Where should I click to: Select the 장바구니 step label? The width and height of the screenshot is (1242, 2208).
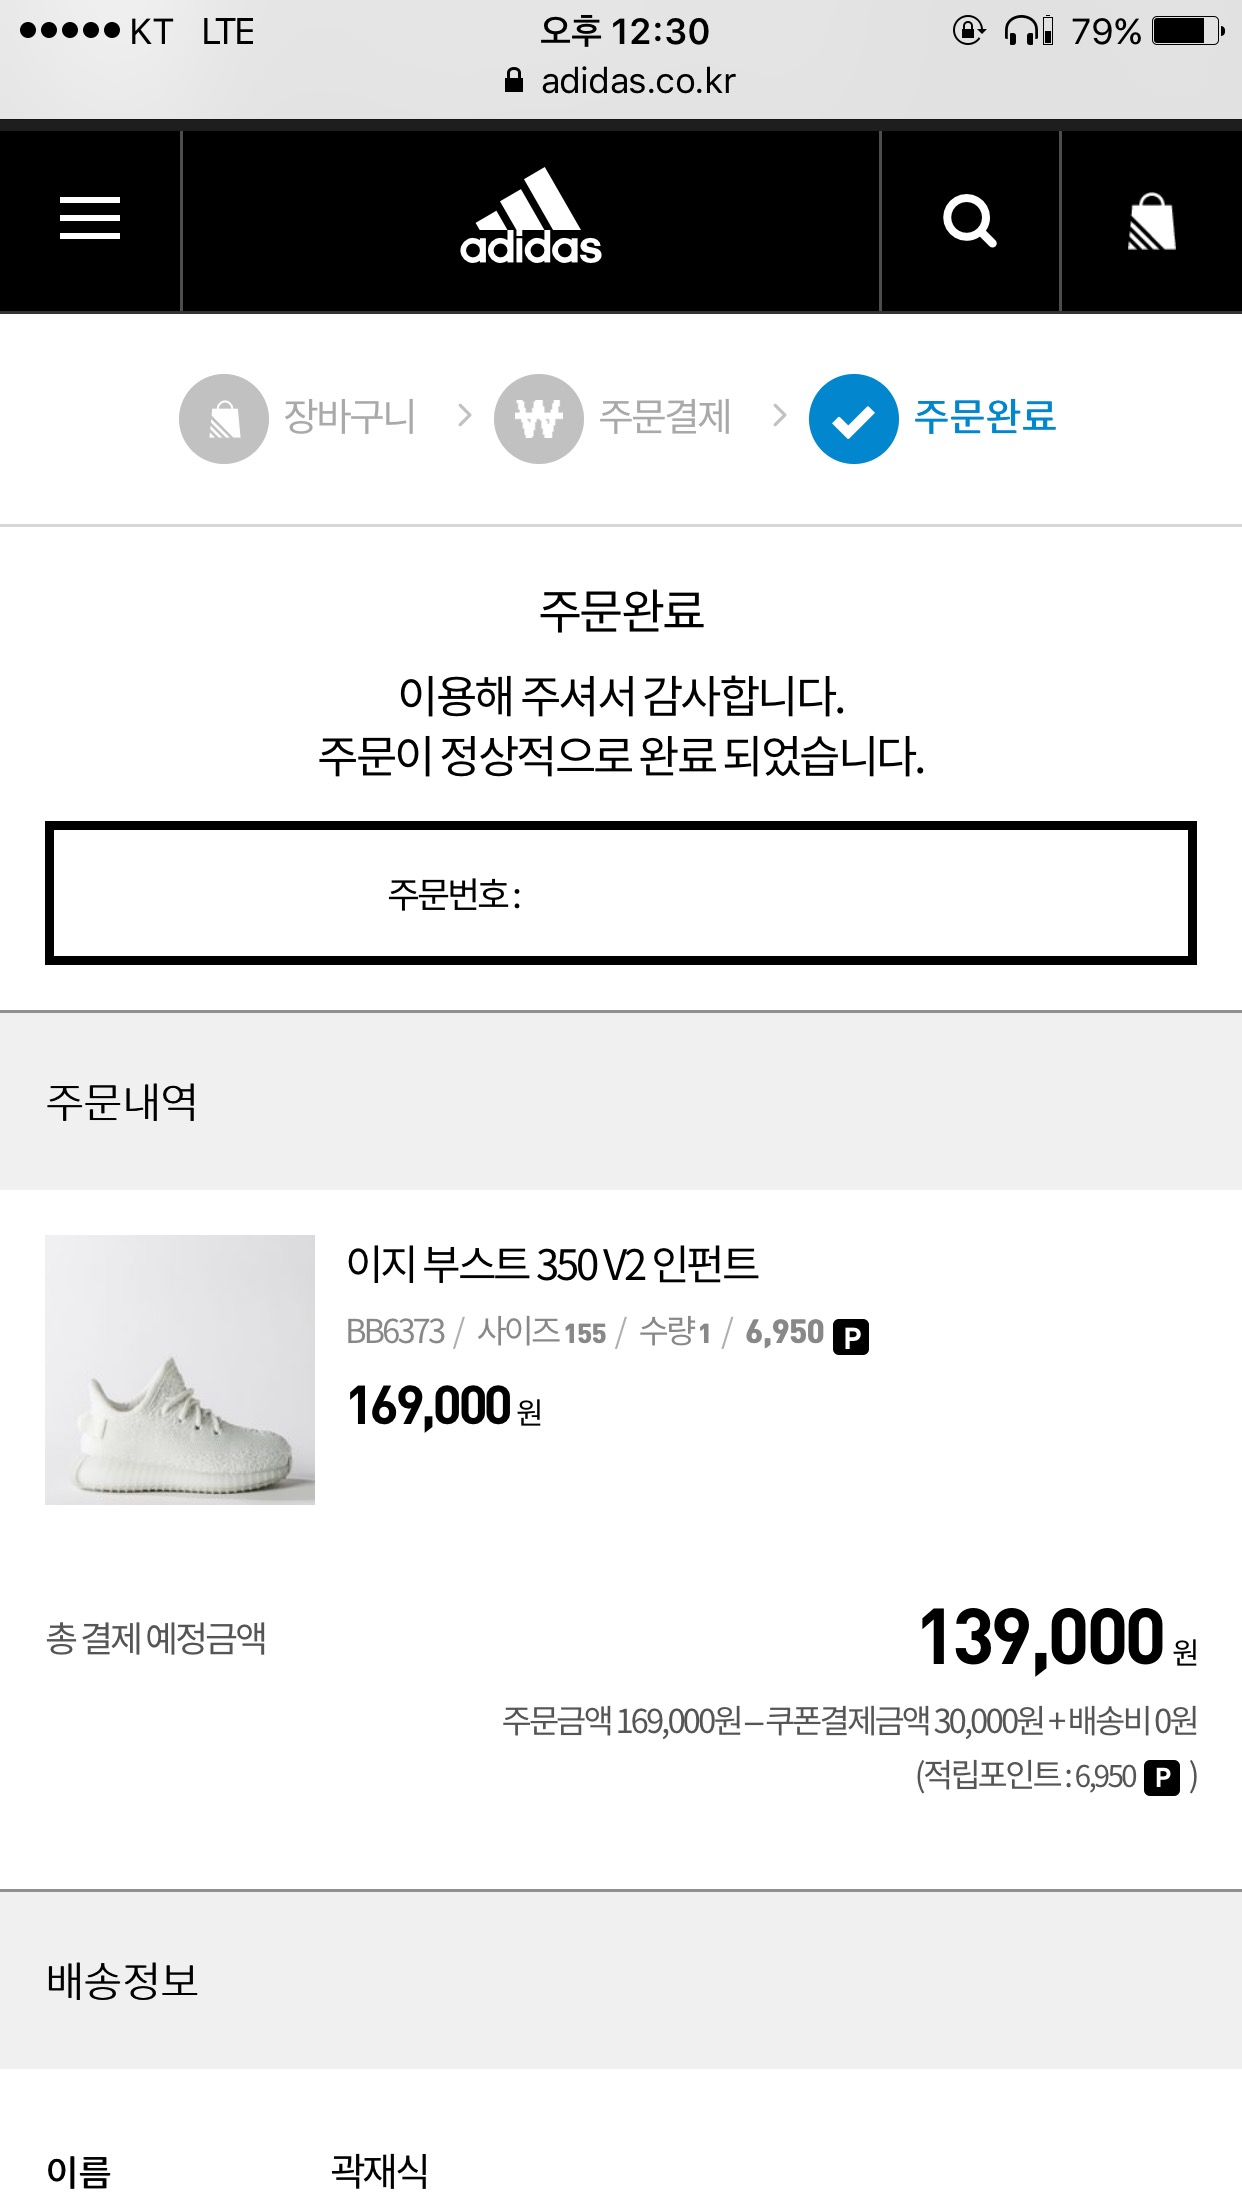tap(350, 417)
